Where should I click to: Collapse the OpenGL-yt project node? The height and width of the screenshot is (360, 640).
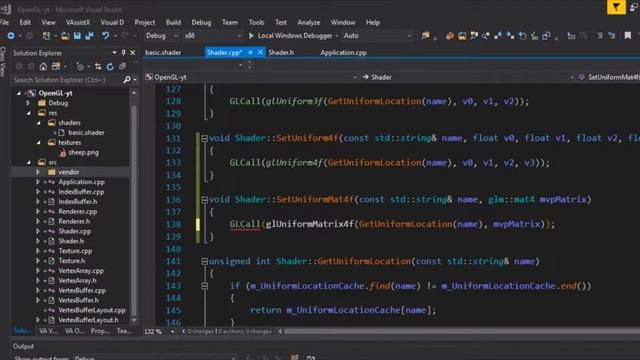click(x=19, y=93)
